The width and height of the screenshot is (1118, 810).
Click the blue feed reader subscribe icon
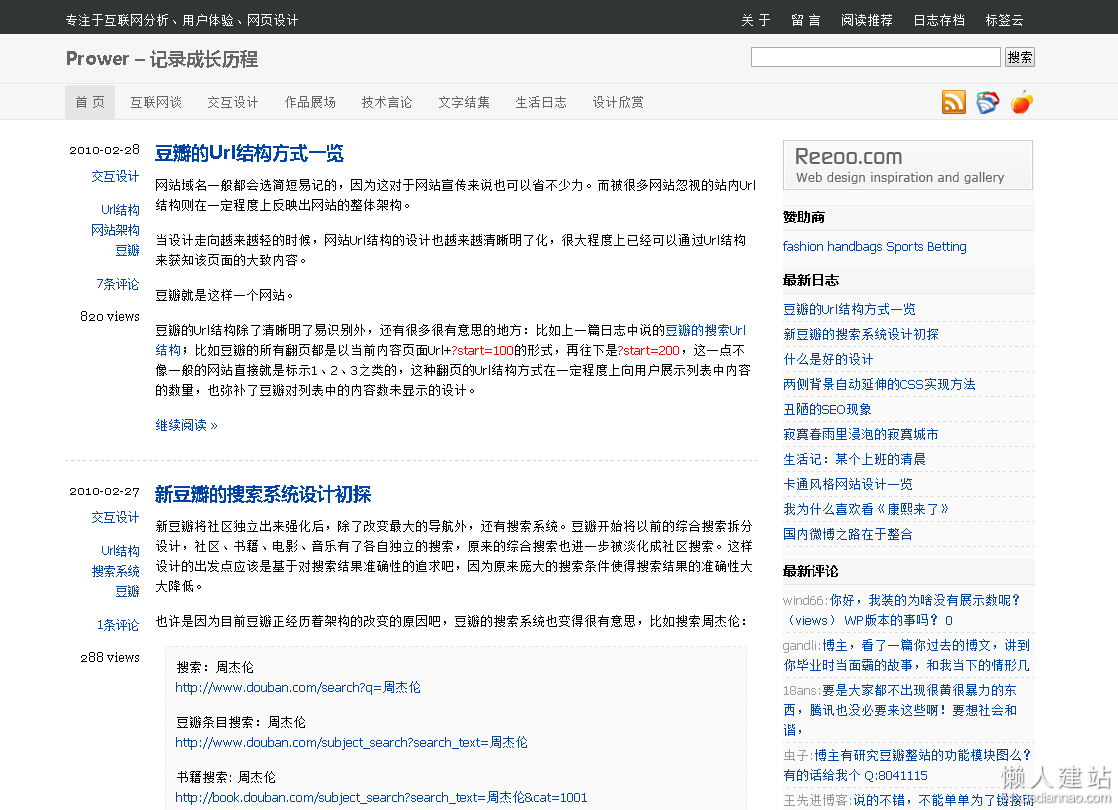[988, 103]
